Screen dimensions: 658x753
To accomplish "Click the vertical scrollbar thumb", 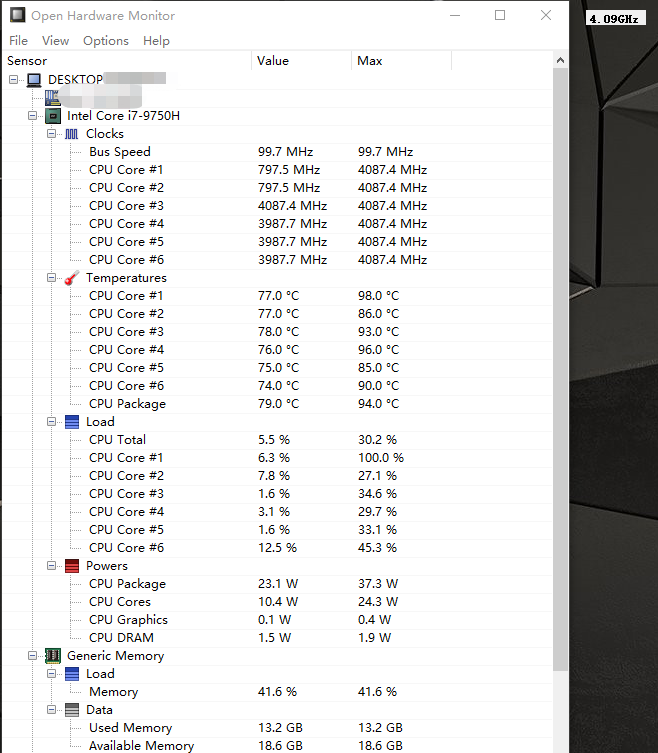I will pos(560,370).
